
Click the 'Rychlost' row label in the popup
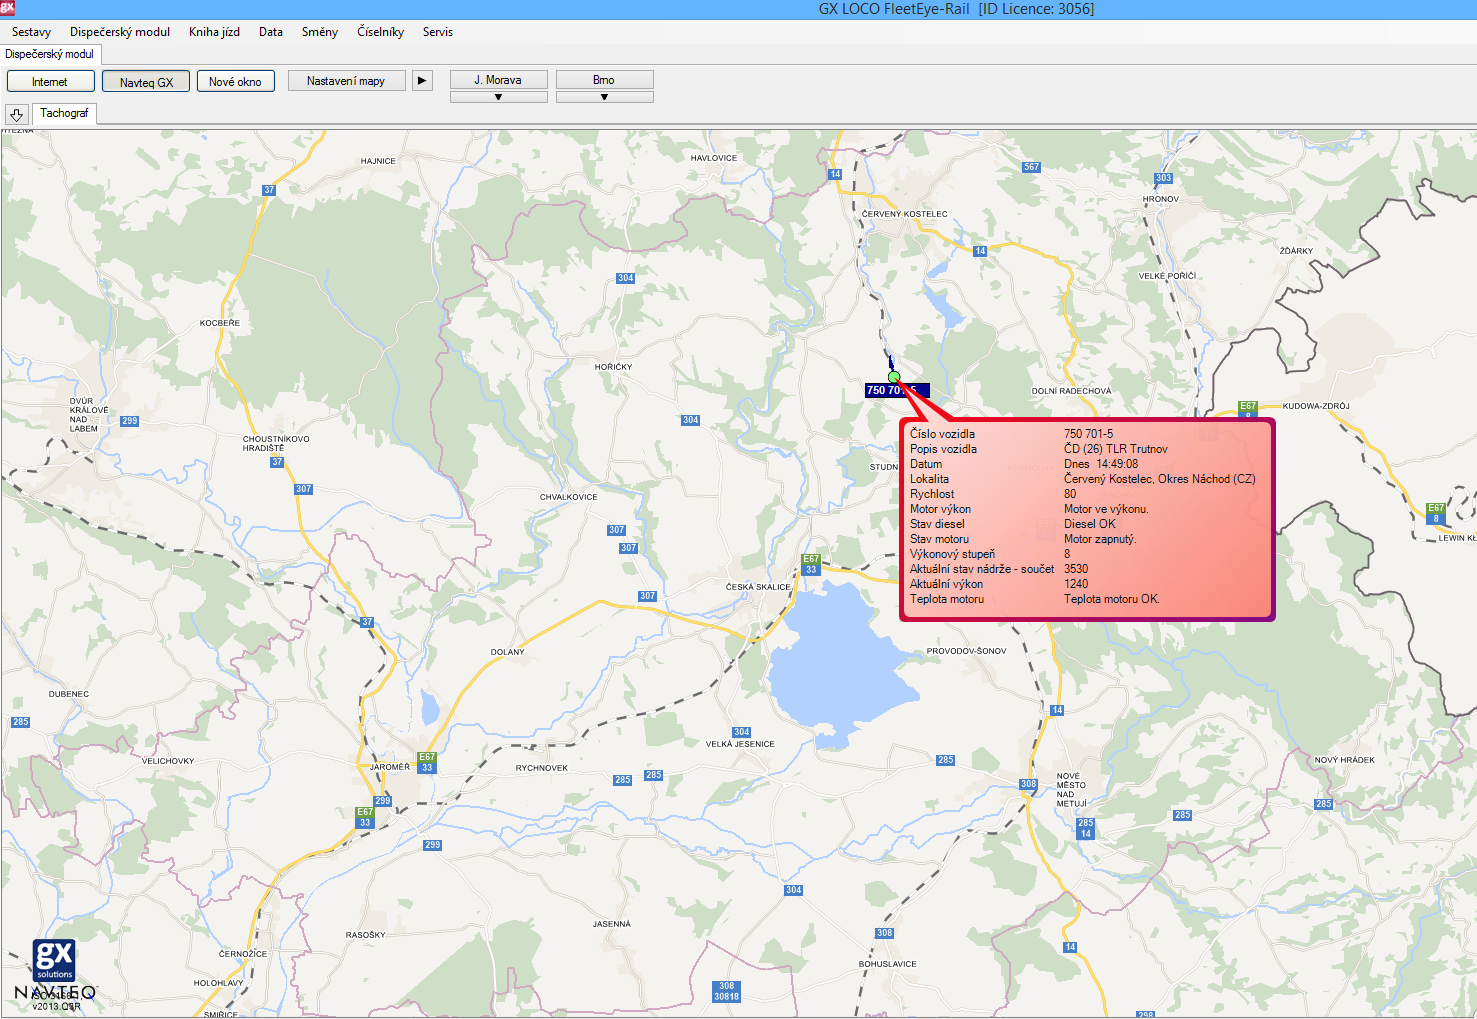(932, 494)
